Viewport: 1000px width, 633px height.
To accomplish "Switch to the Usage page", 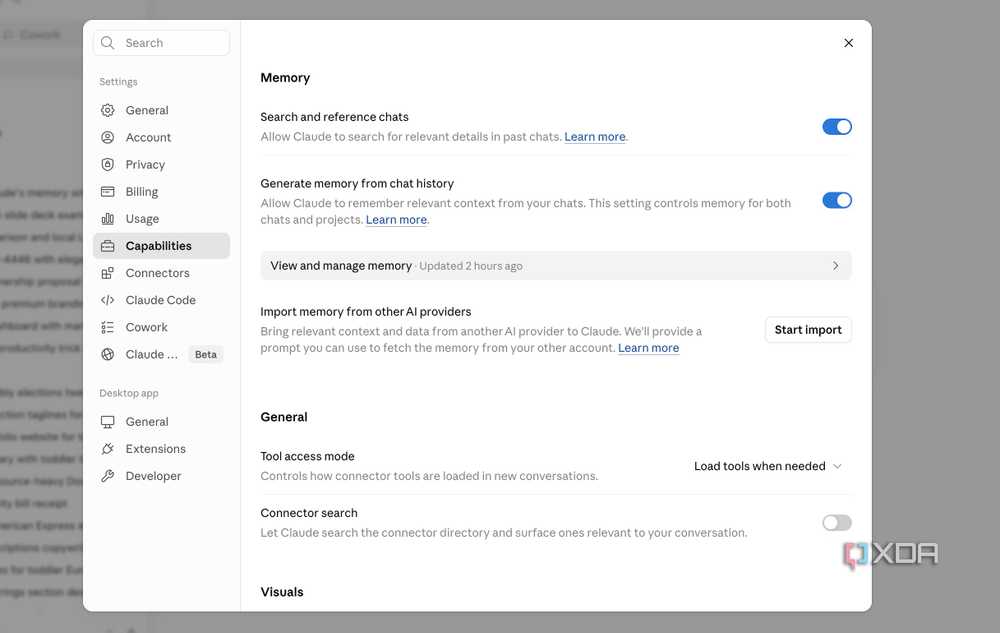I will 161,219.
